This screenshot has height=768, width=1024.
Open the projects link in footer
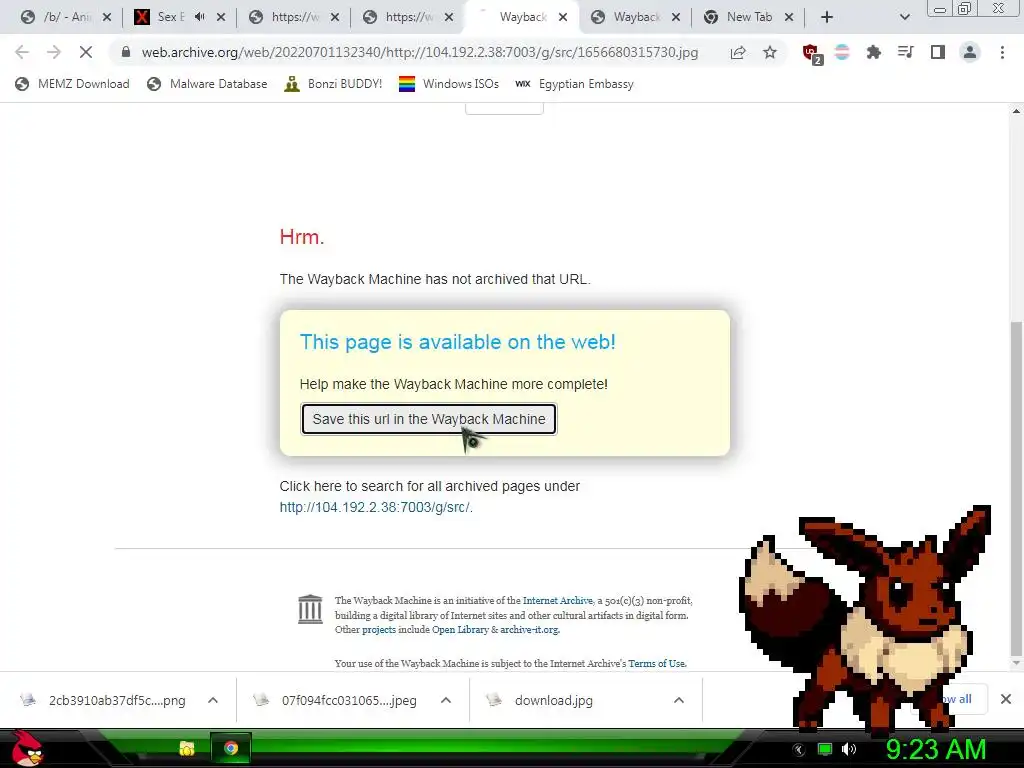coord(379,630)
